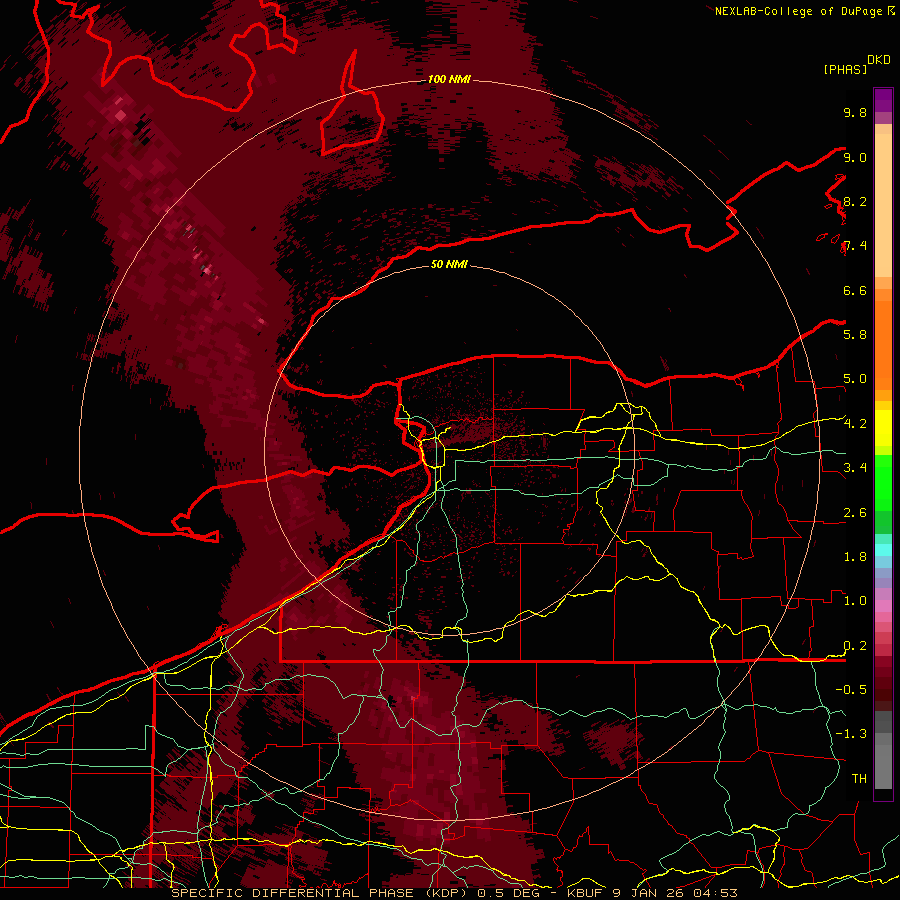900x900 pixels.
Task: Click the TH label on the color scale
Action: pos(859,779)
